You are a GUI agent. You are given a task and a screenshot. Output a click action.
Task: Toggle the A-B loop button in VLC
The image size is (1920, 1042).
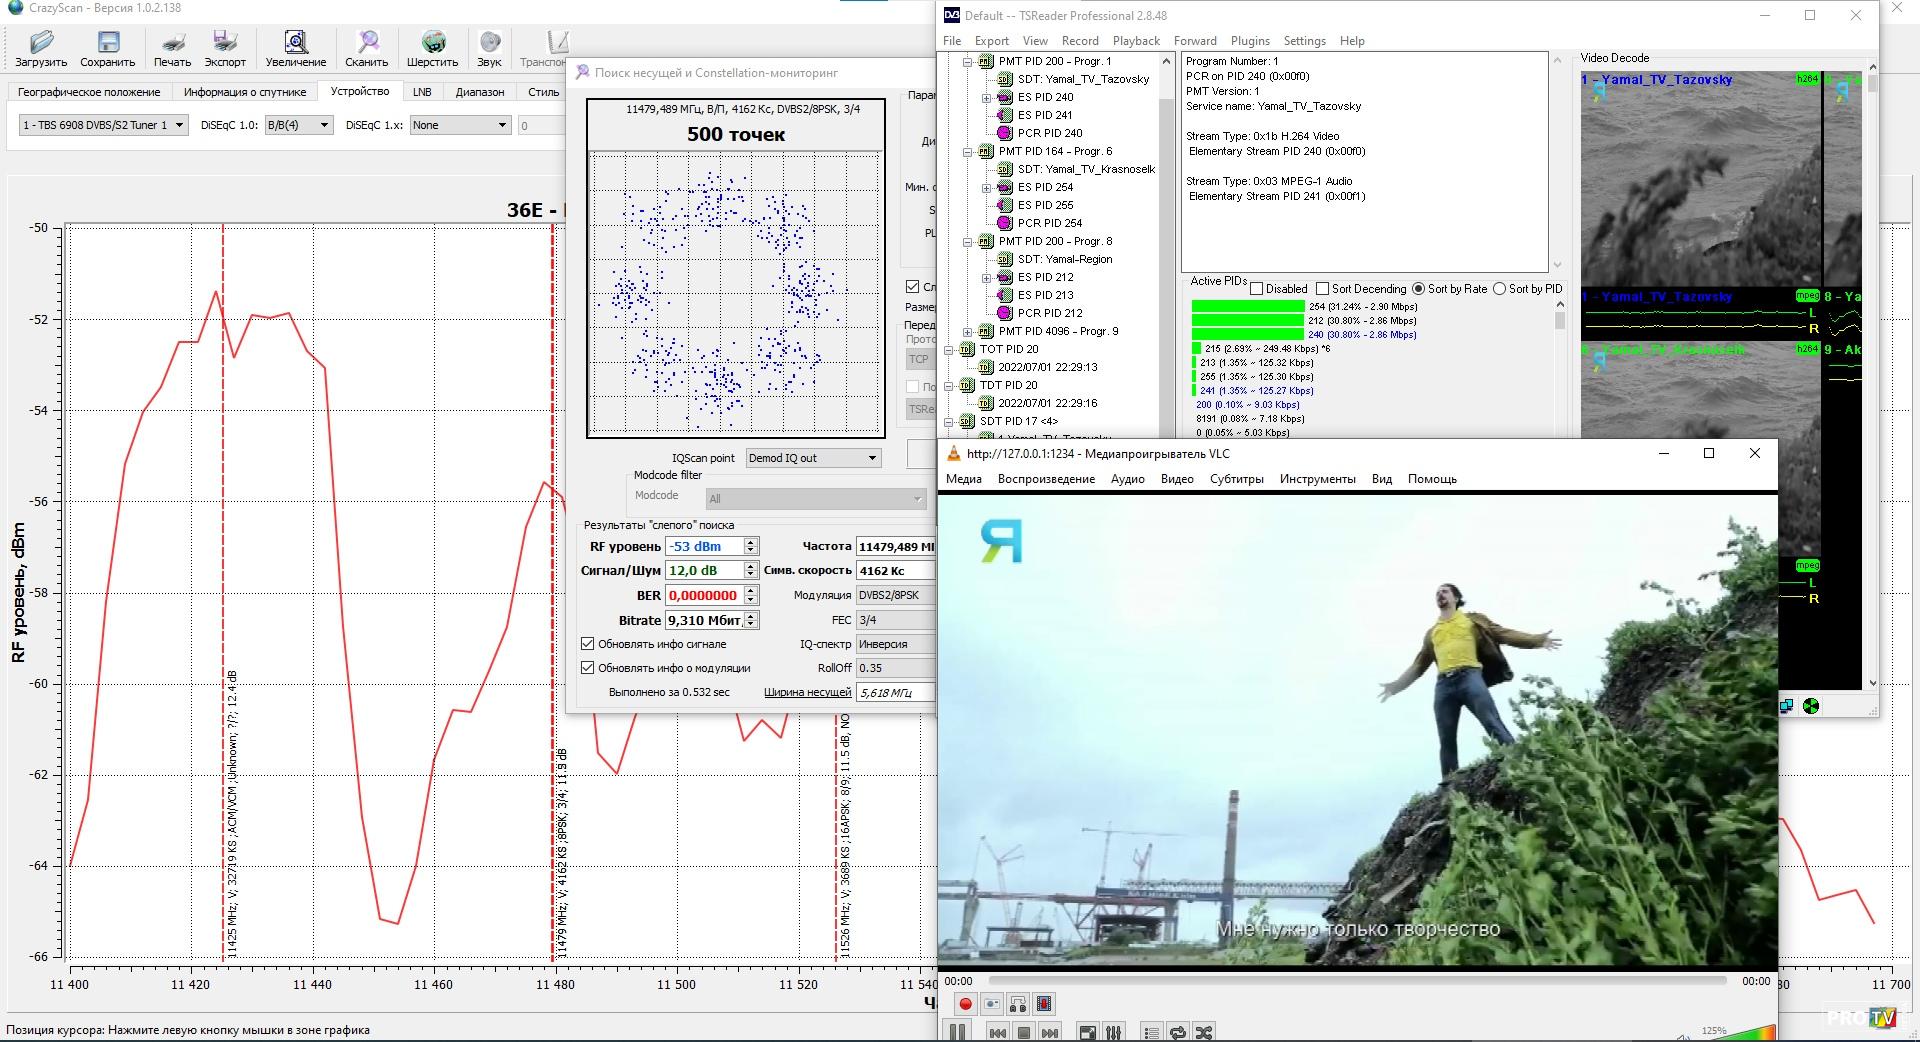pos(1018,1004)
